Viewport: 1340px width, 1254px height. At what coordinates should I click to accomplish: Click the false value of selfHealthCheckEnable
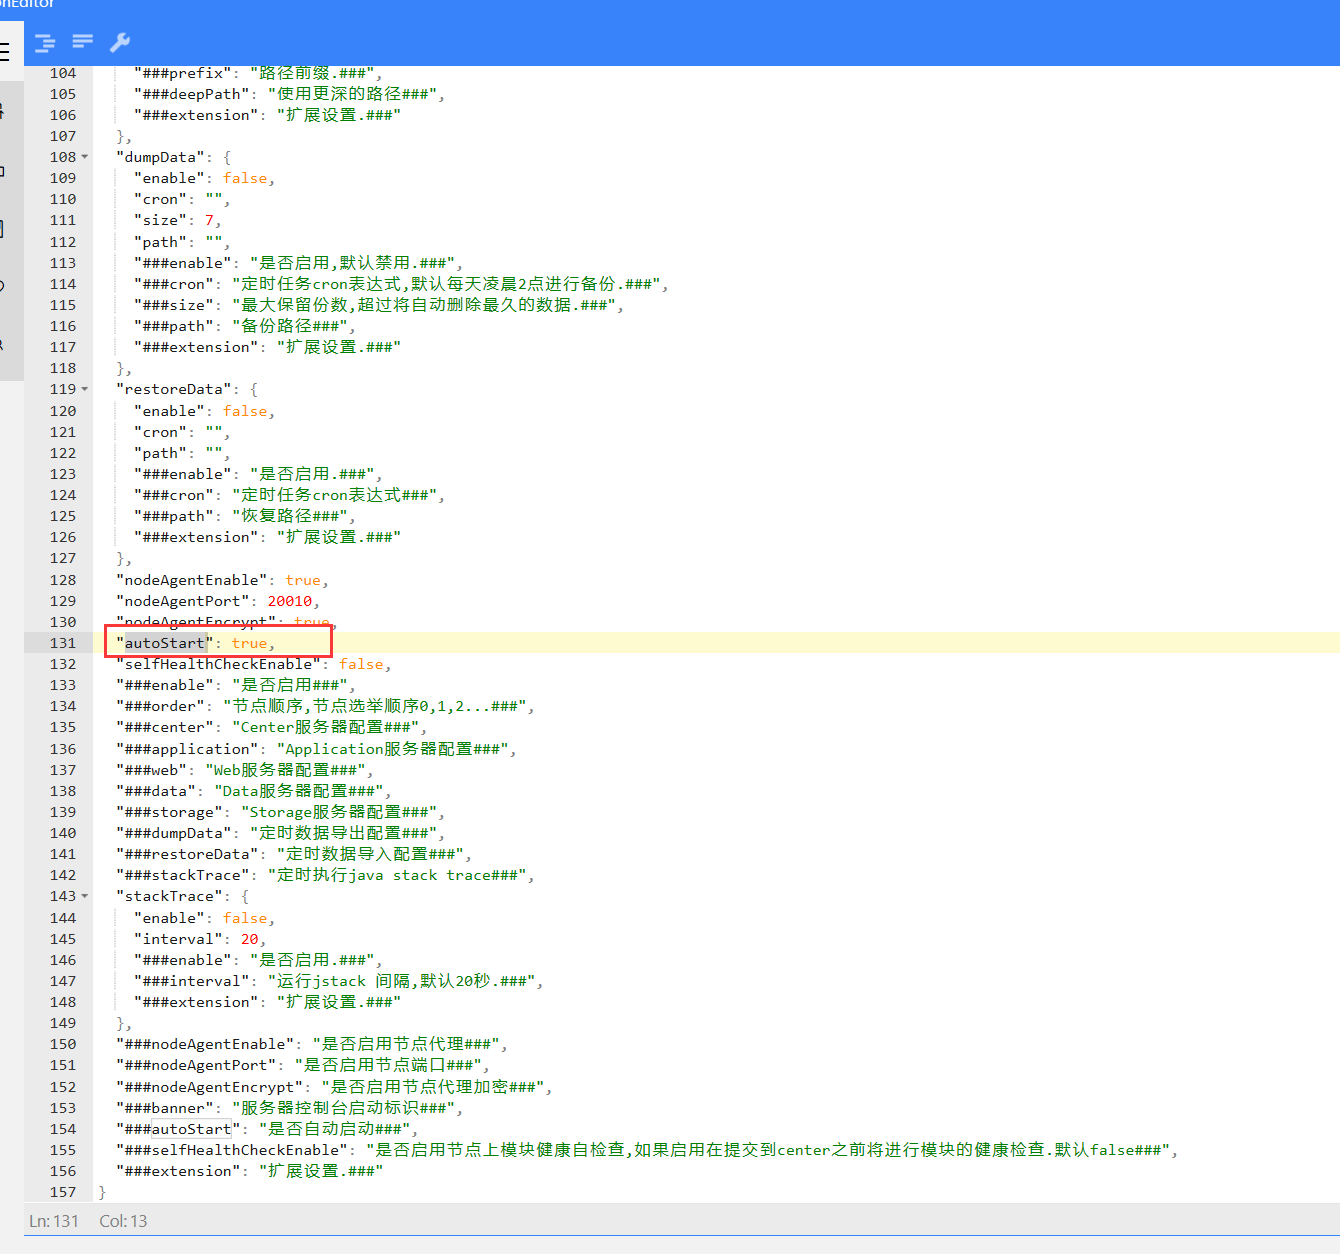click(361, 664)
